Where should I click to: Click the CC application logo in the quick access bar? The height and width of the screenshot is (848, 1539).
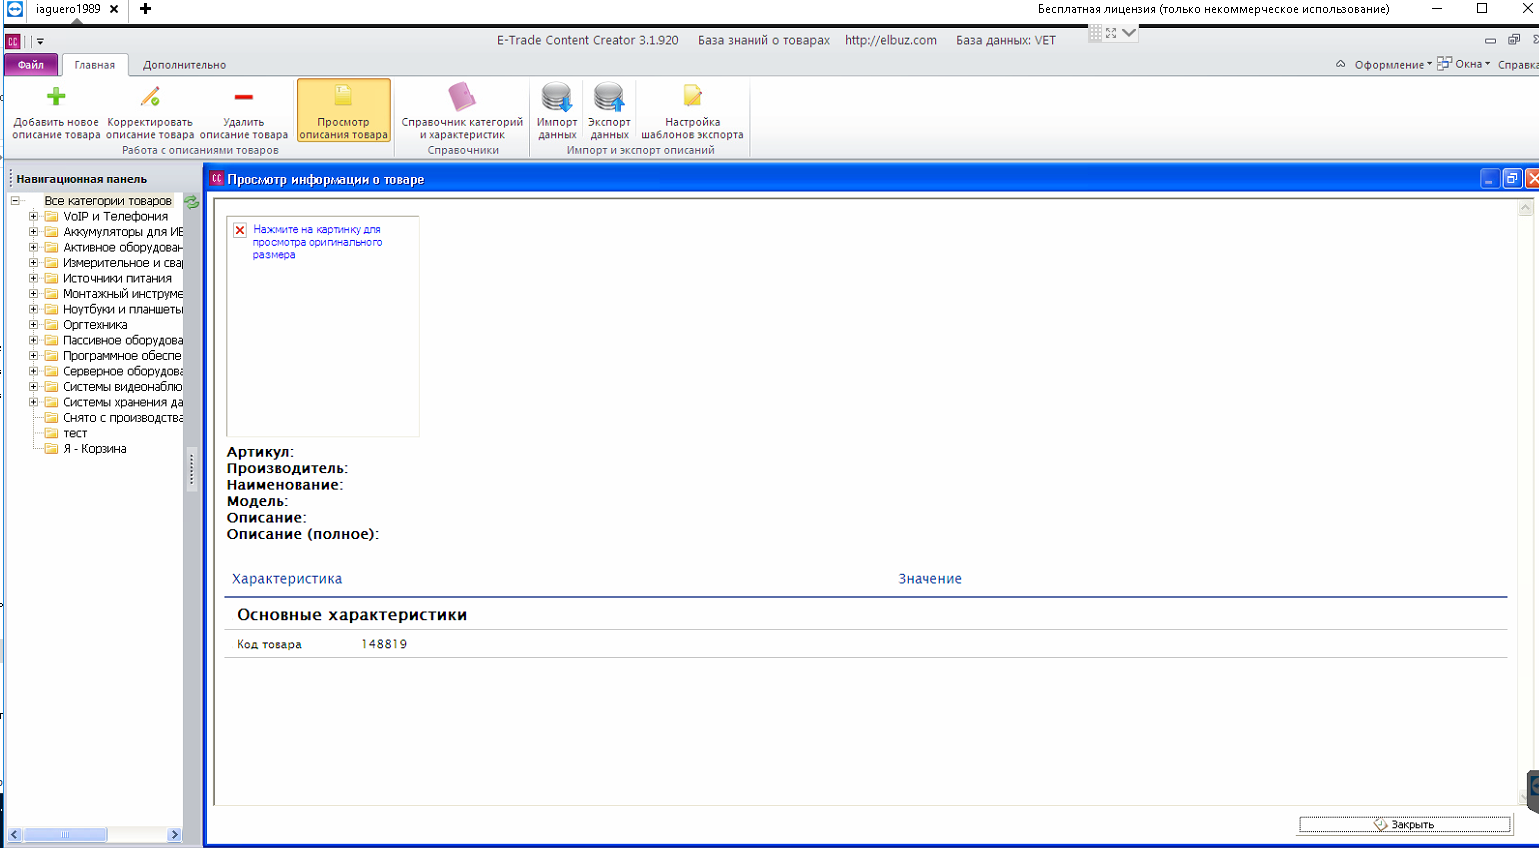click(x=13, y=41)
